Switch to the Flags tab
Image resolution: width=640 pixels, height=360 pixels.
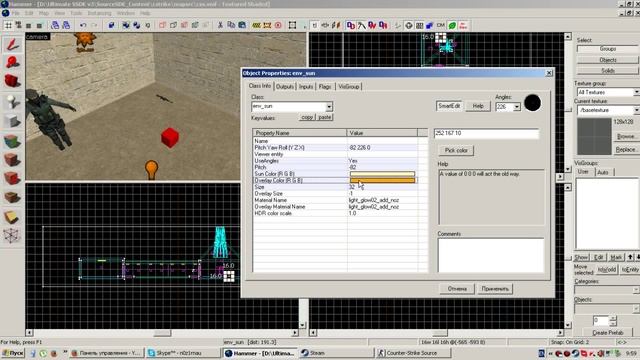pos(325,87)
